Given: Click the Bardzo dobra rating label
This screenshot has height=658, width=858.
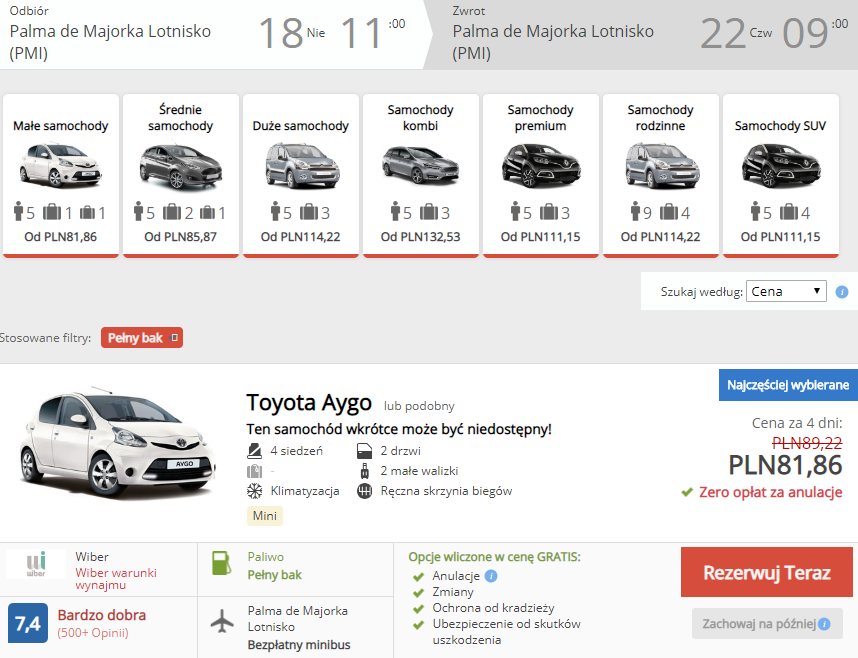Looking at the screenshot, I should [102, 615].
